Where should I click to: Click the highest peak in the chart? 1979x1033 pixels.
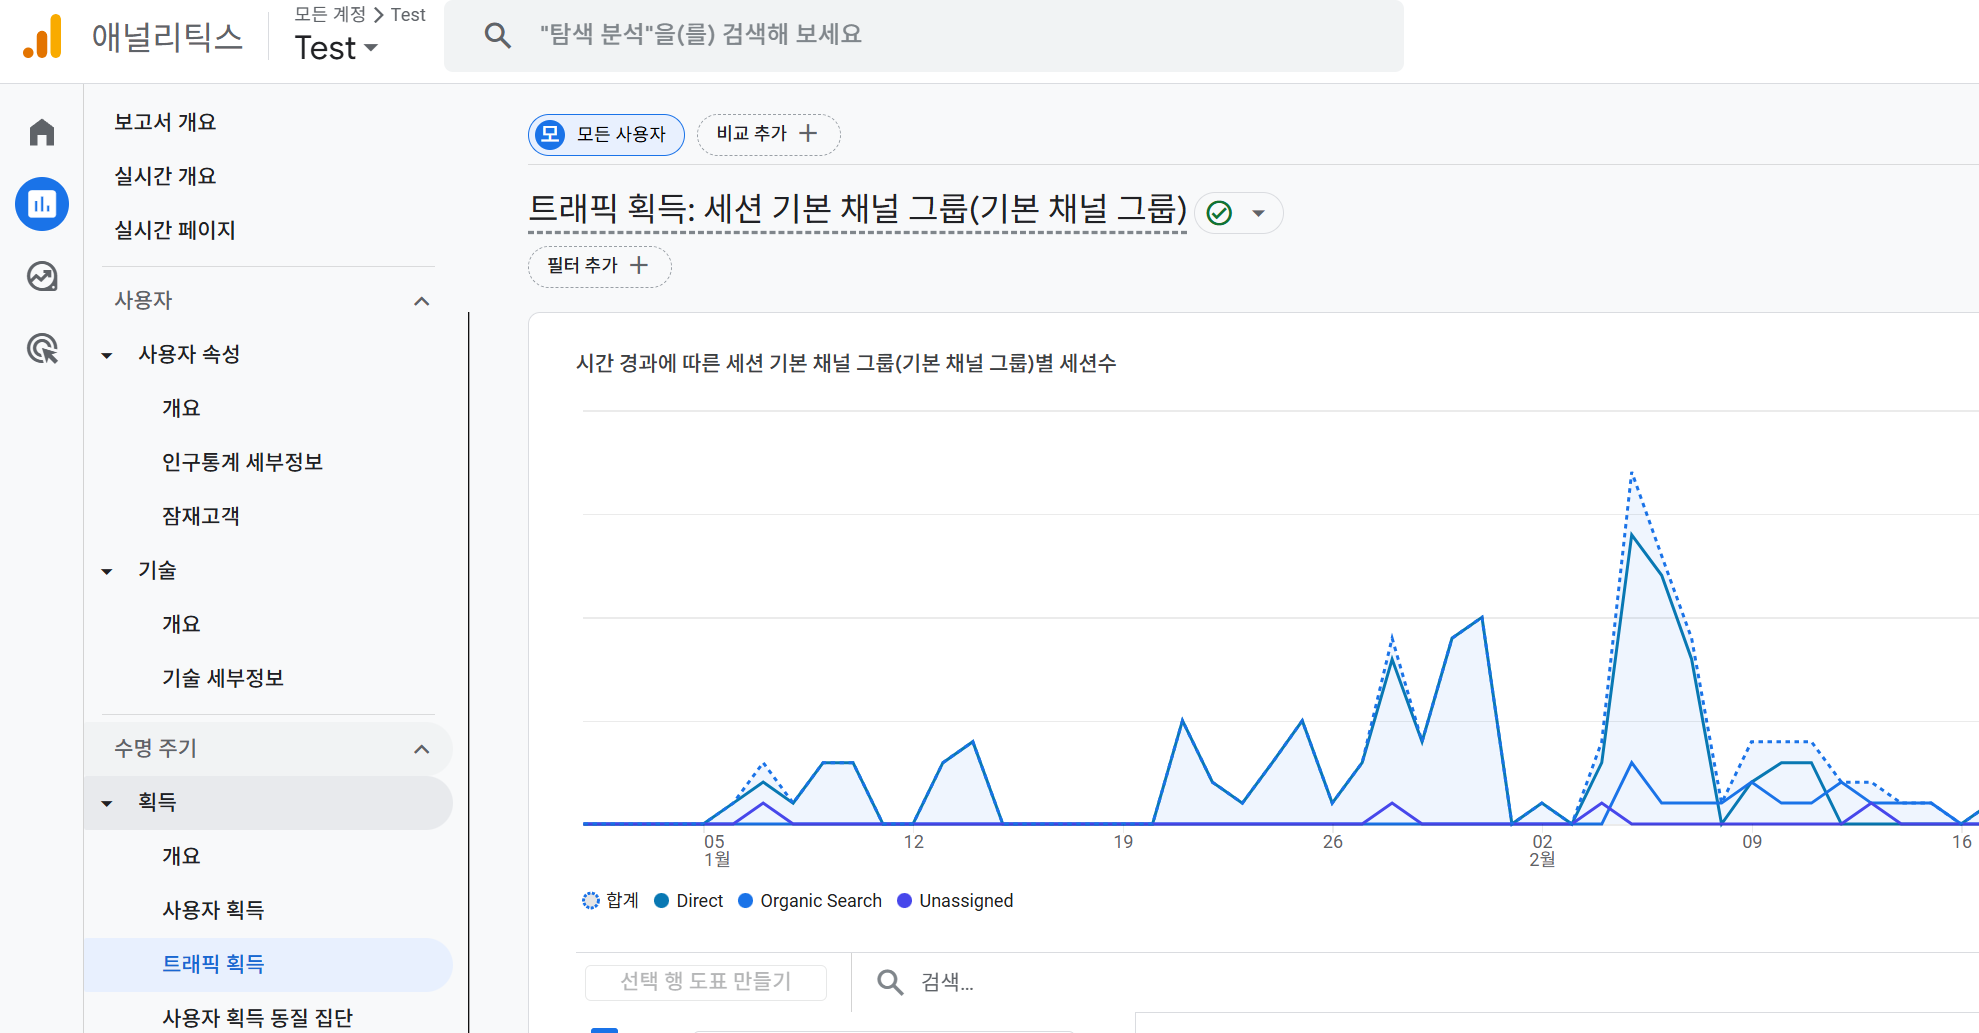(x=1632, y=473)
